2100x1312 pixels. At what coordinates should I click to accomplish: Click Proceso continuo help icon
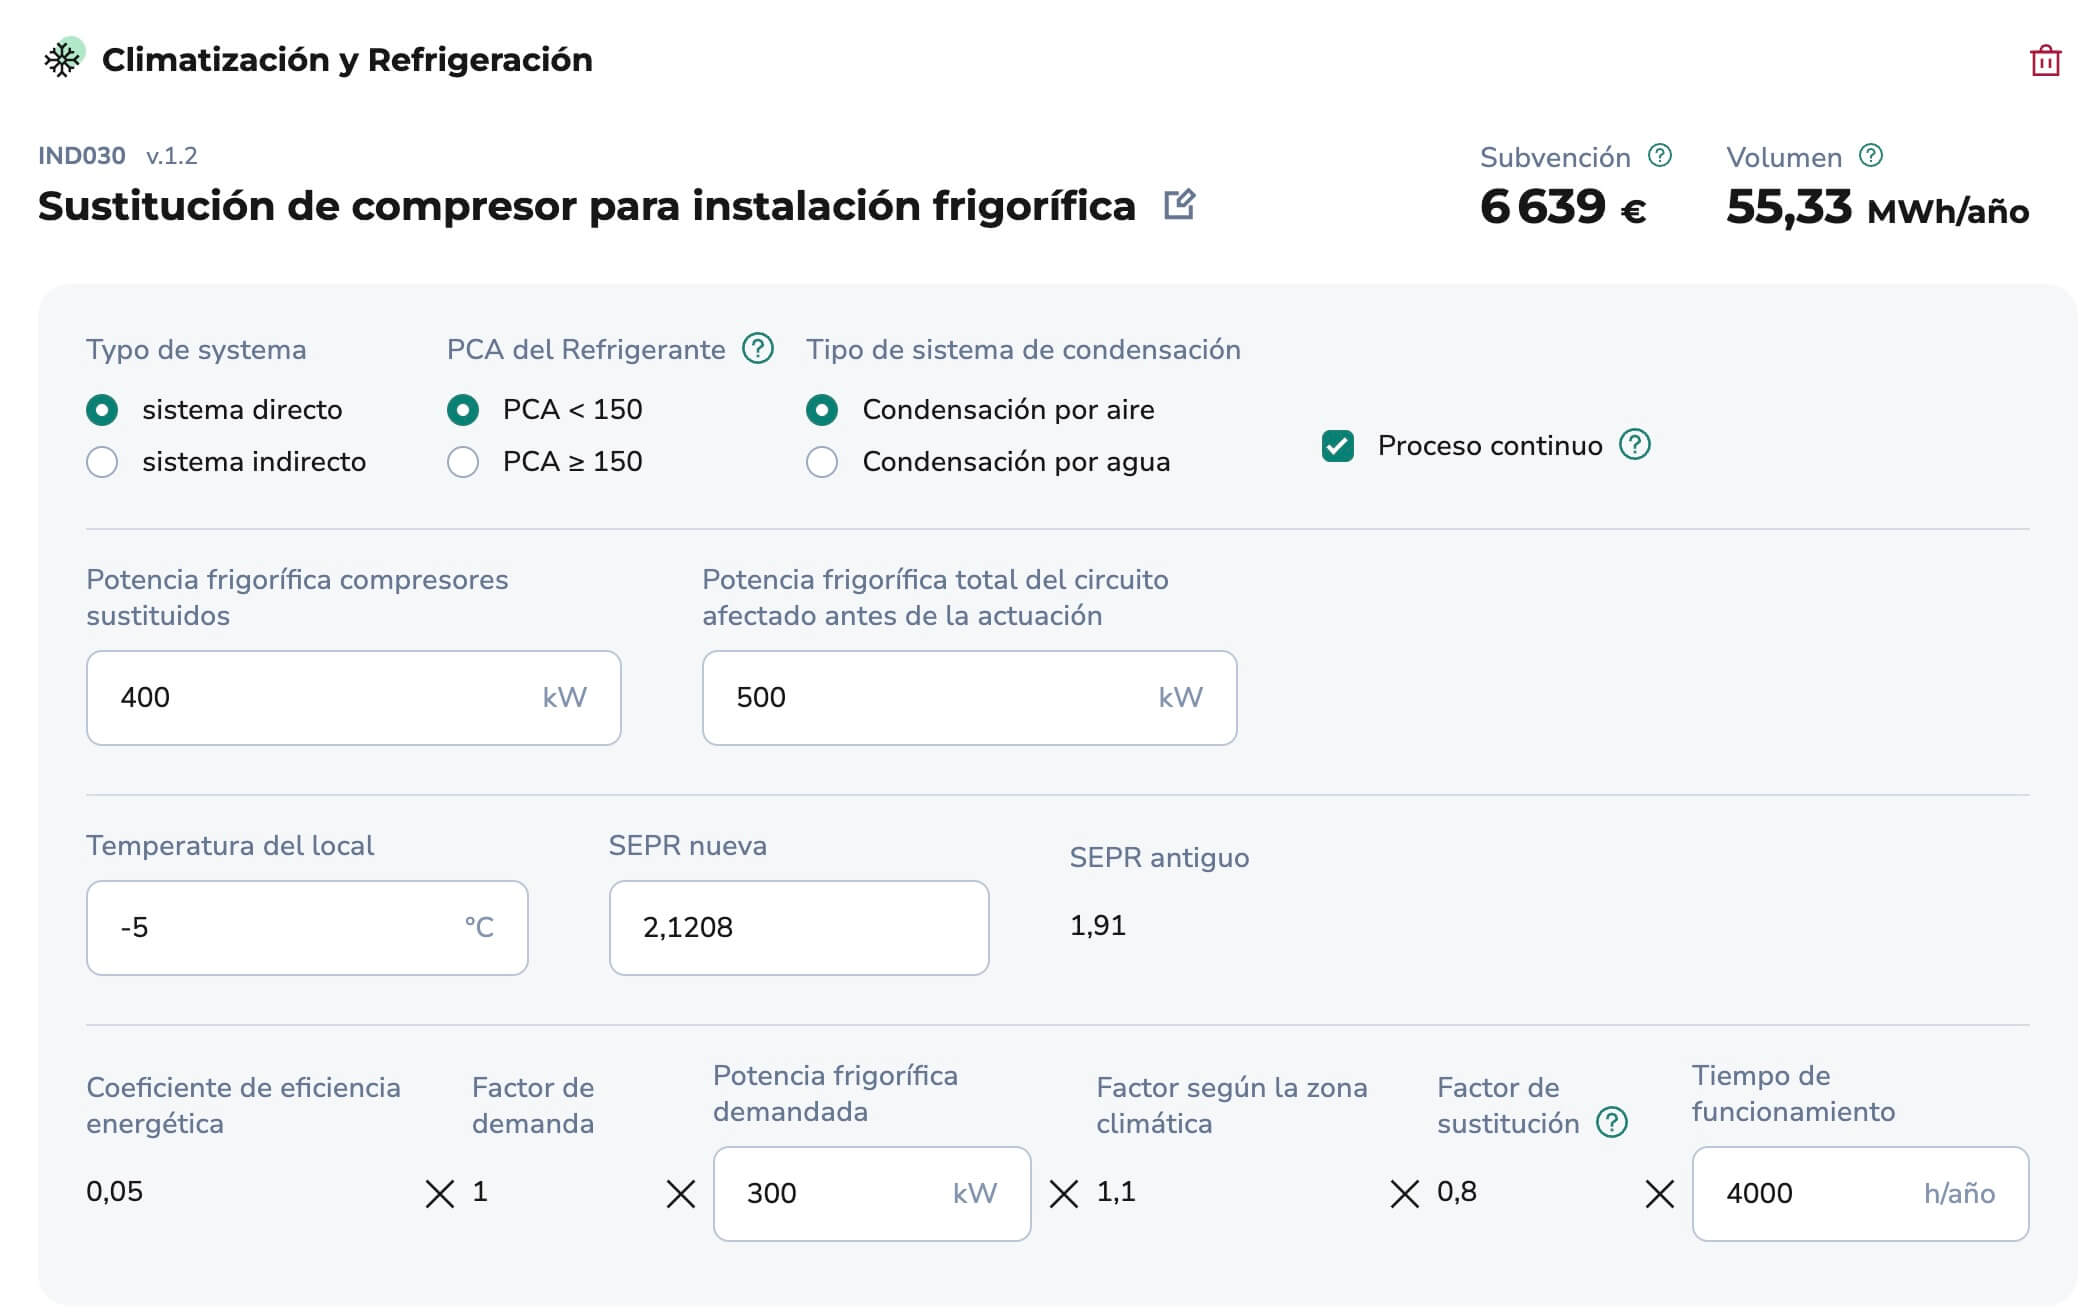tap(1635, 445)
